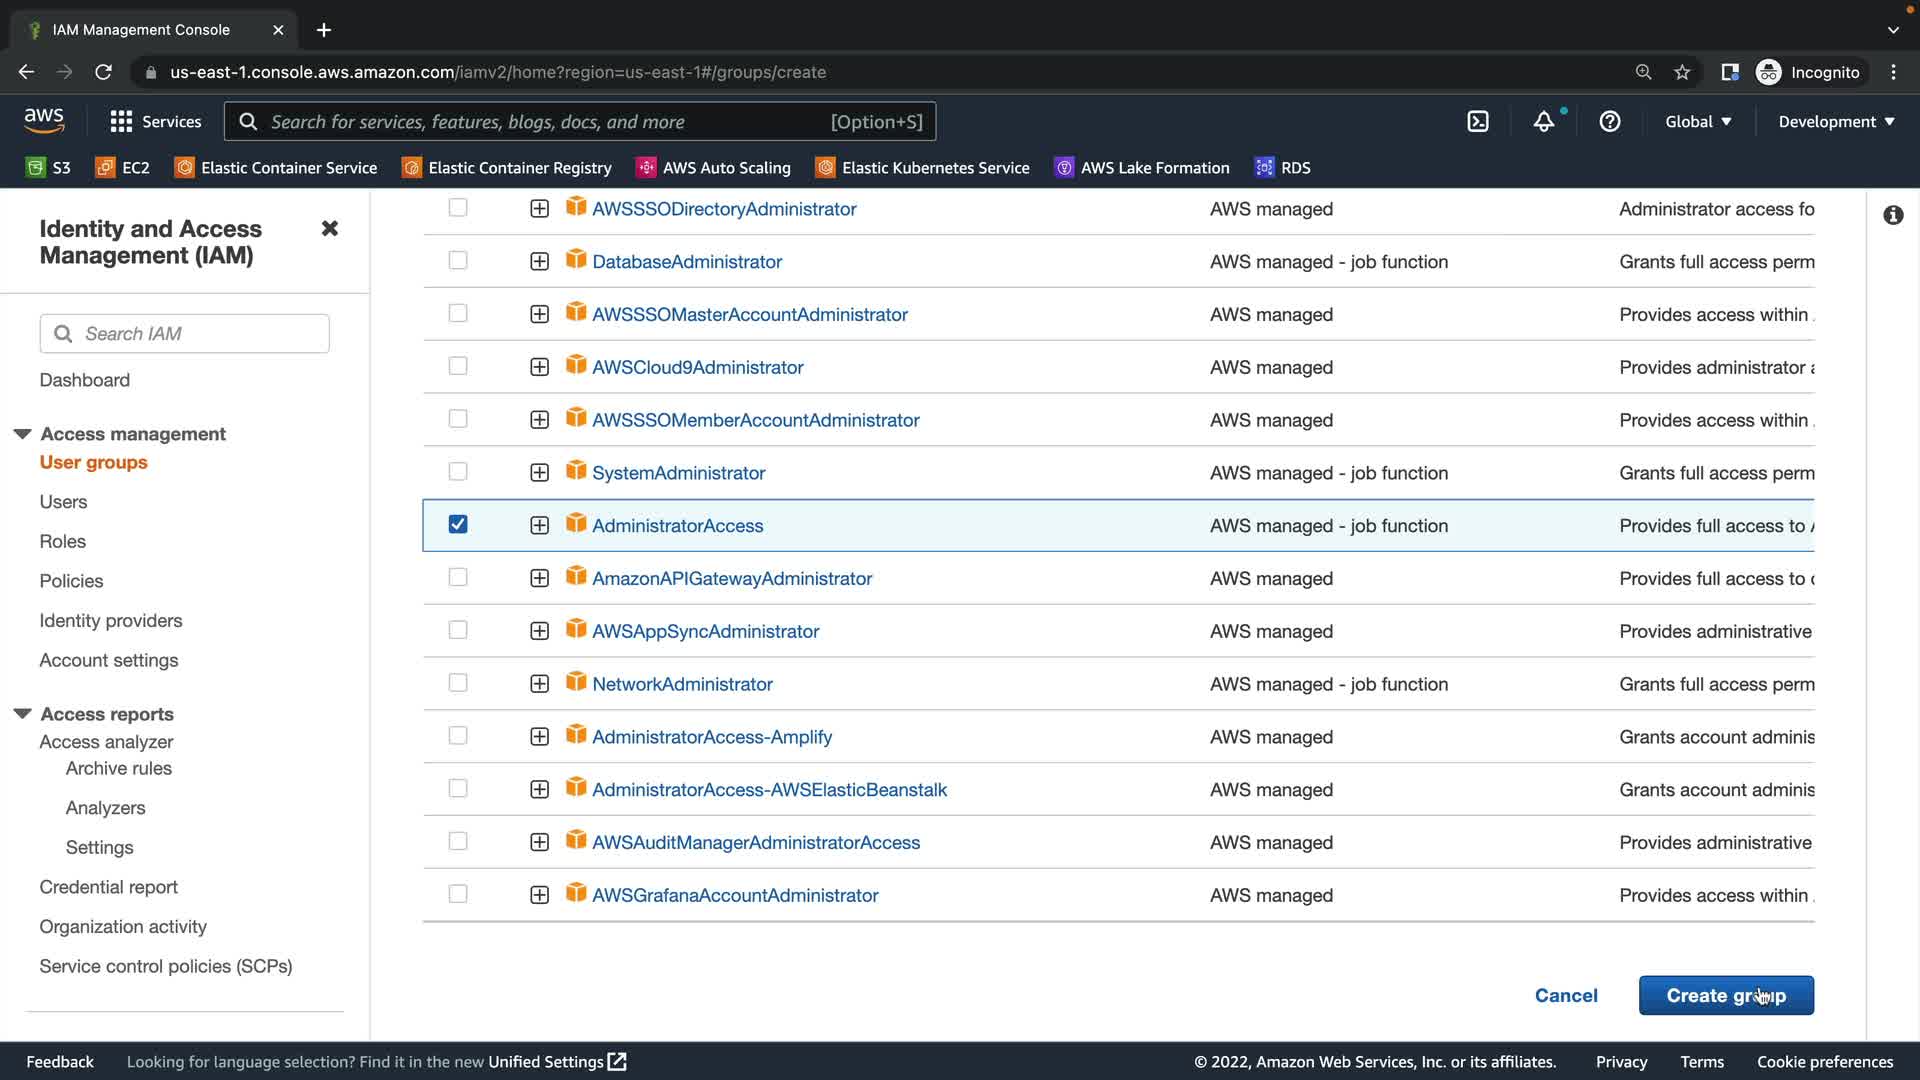Click the Create group button

(1725, 995)
